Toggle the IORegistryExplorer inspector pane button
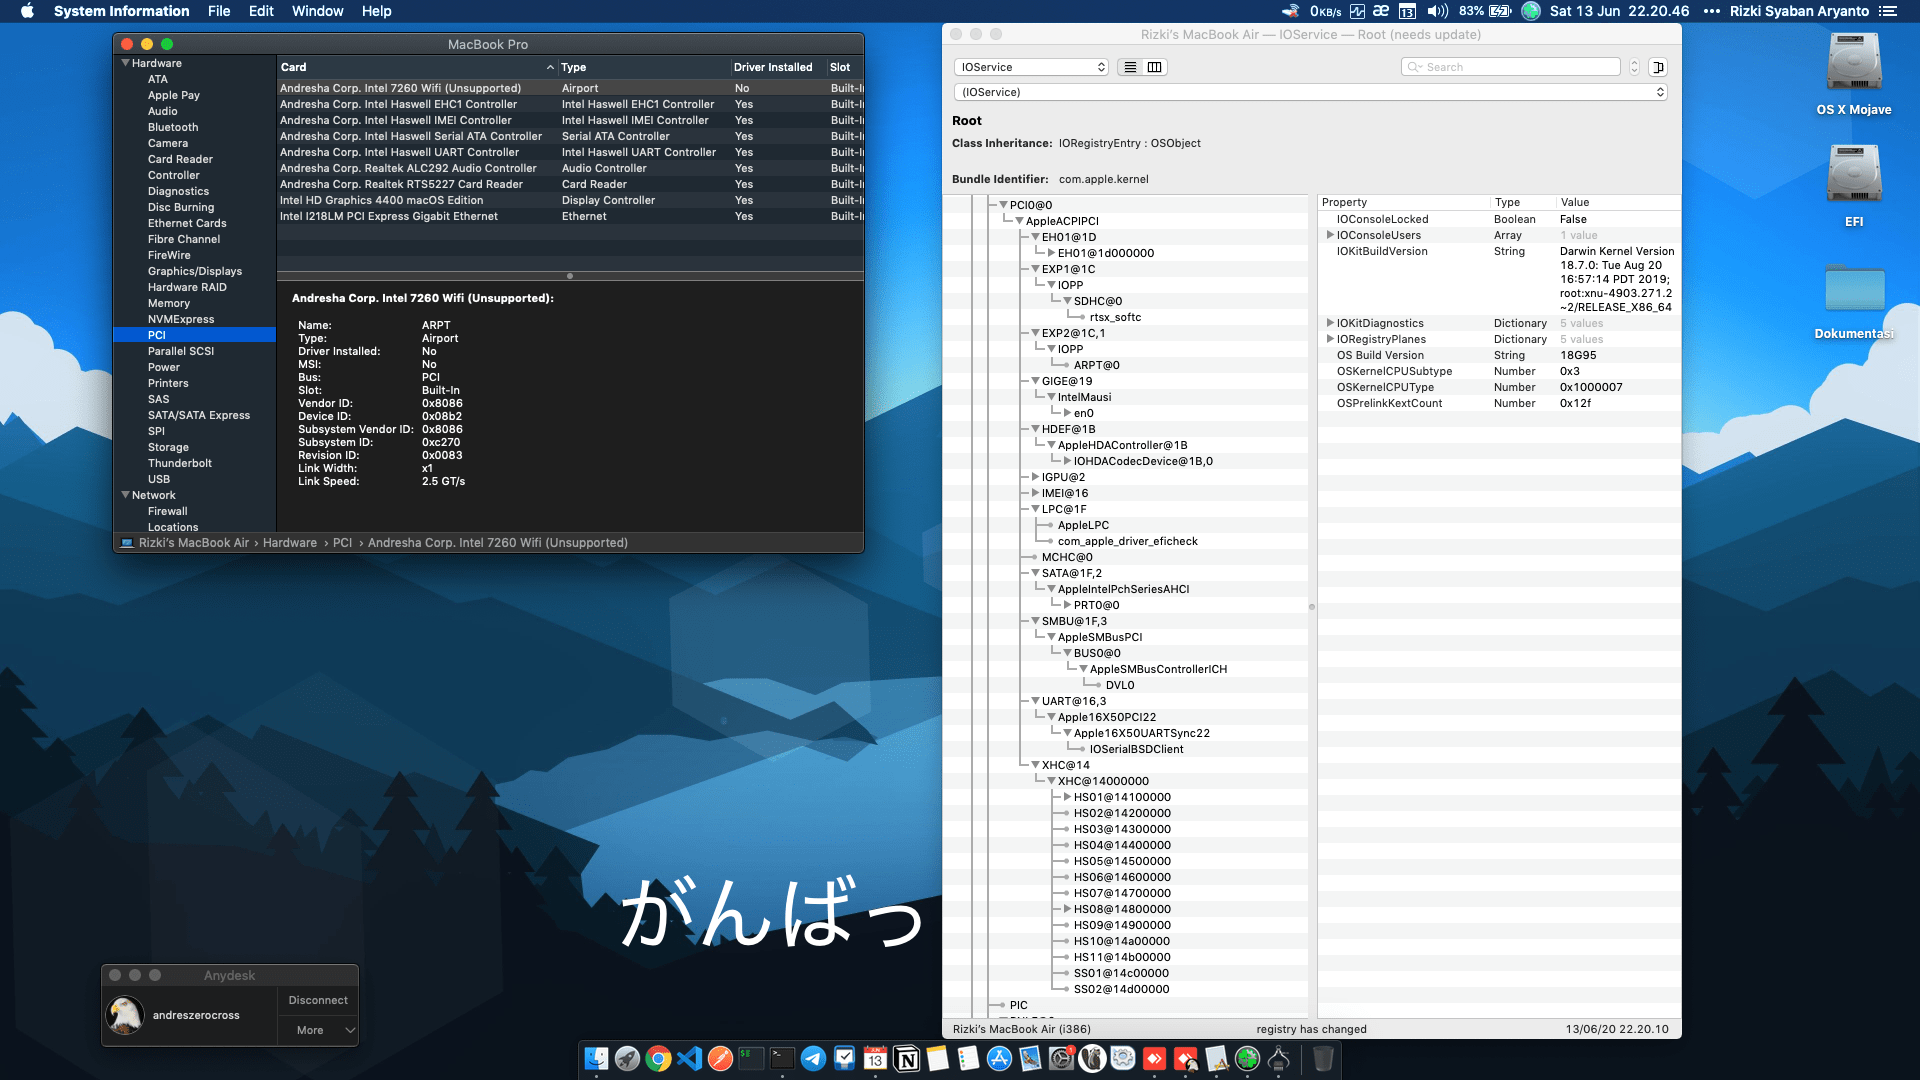 1658,67
